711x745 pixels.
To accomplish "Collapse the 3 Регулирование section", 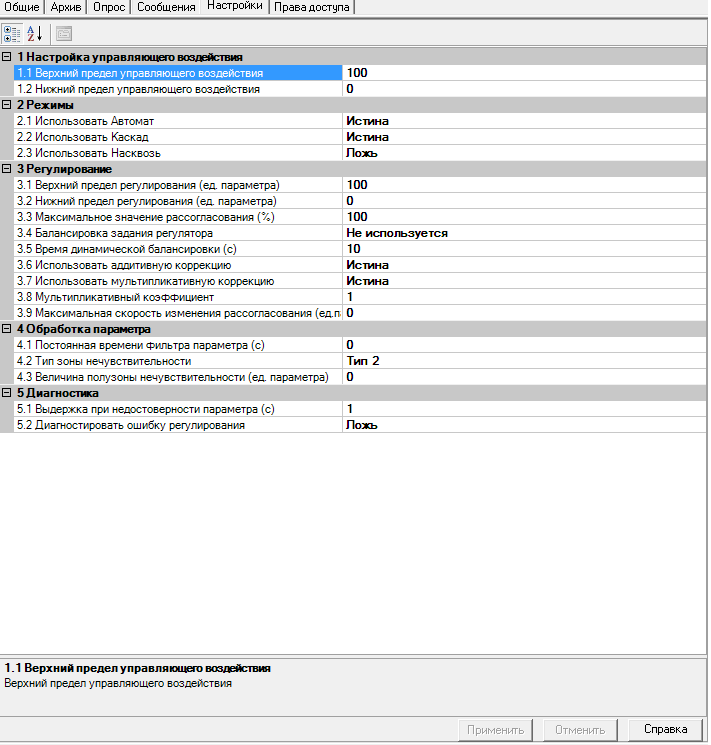I will [7, 169].
